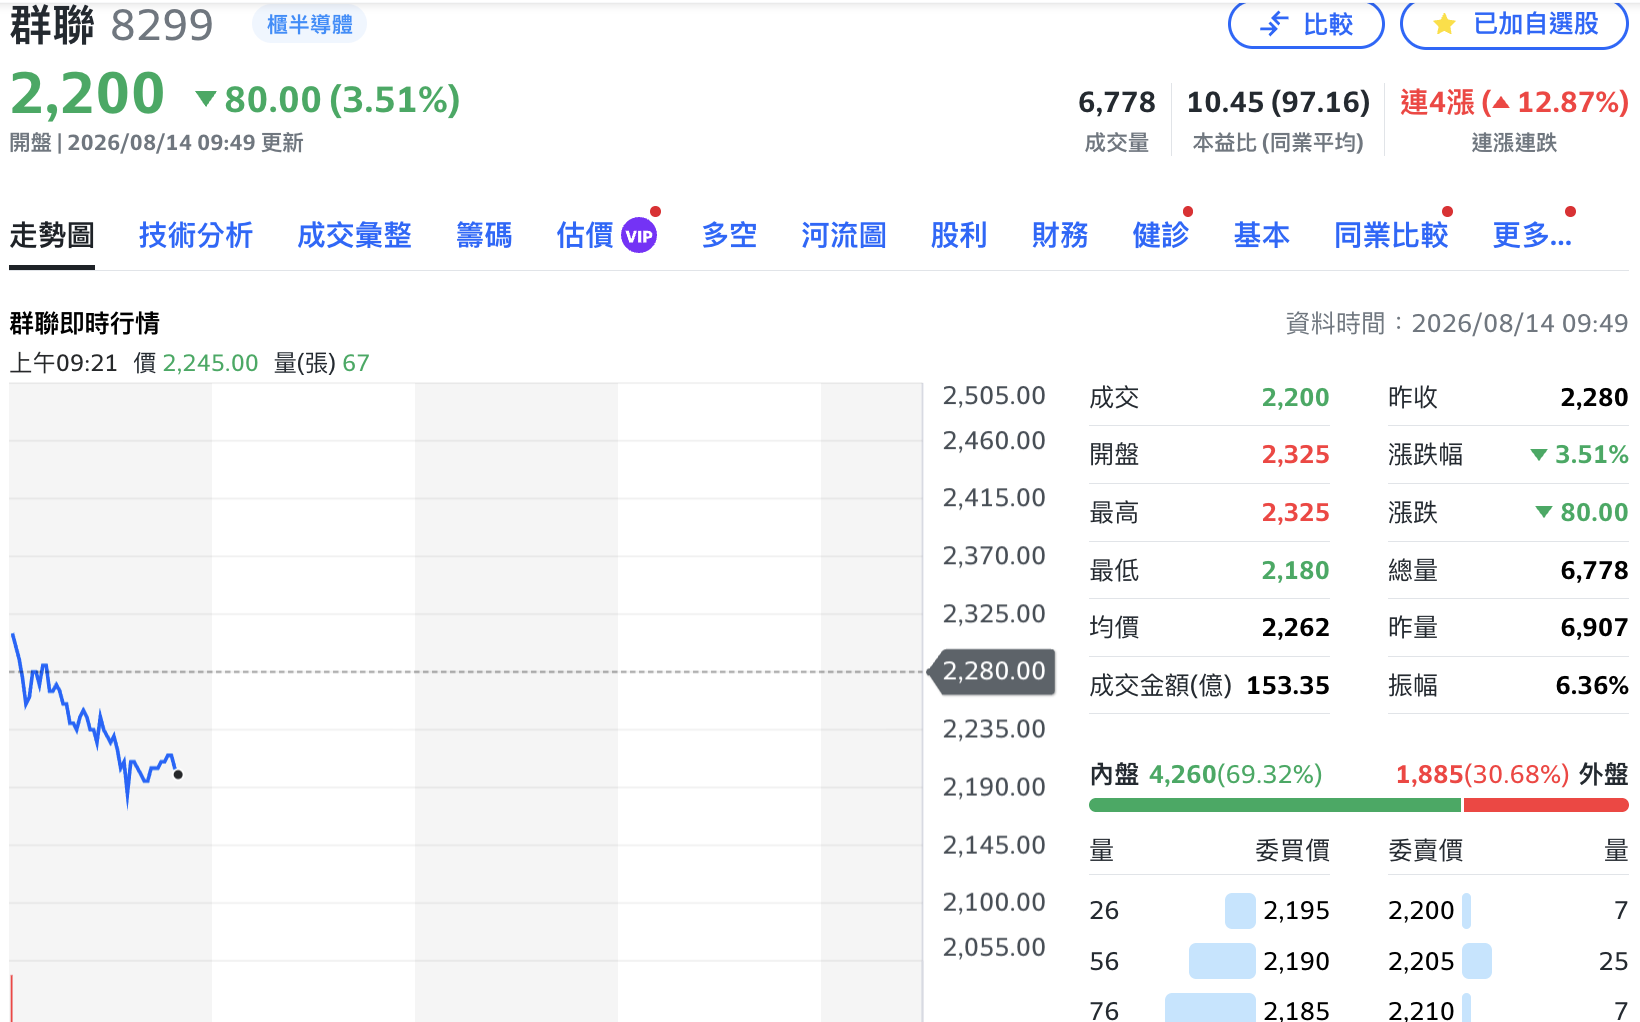The height and width of the screenshot is (1022, 1640).
Task: Select the 走勢圖 tab
Action: (52, 236)
